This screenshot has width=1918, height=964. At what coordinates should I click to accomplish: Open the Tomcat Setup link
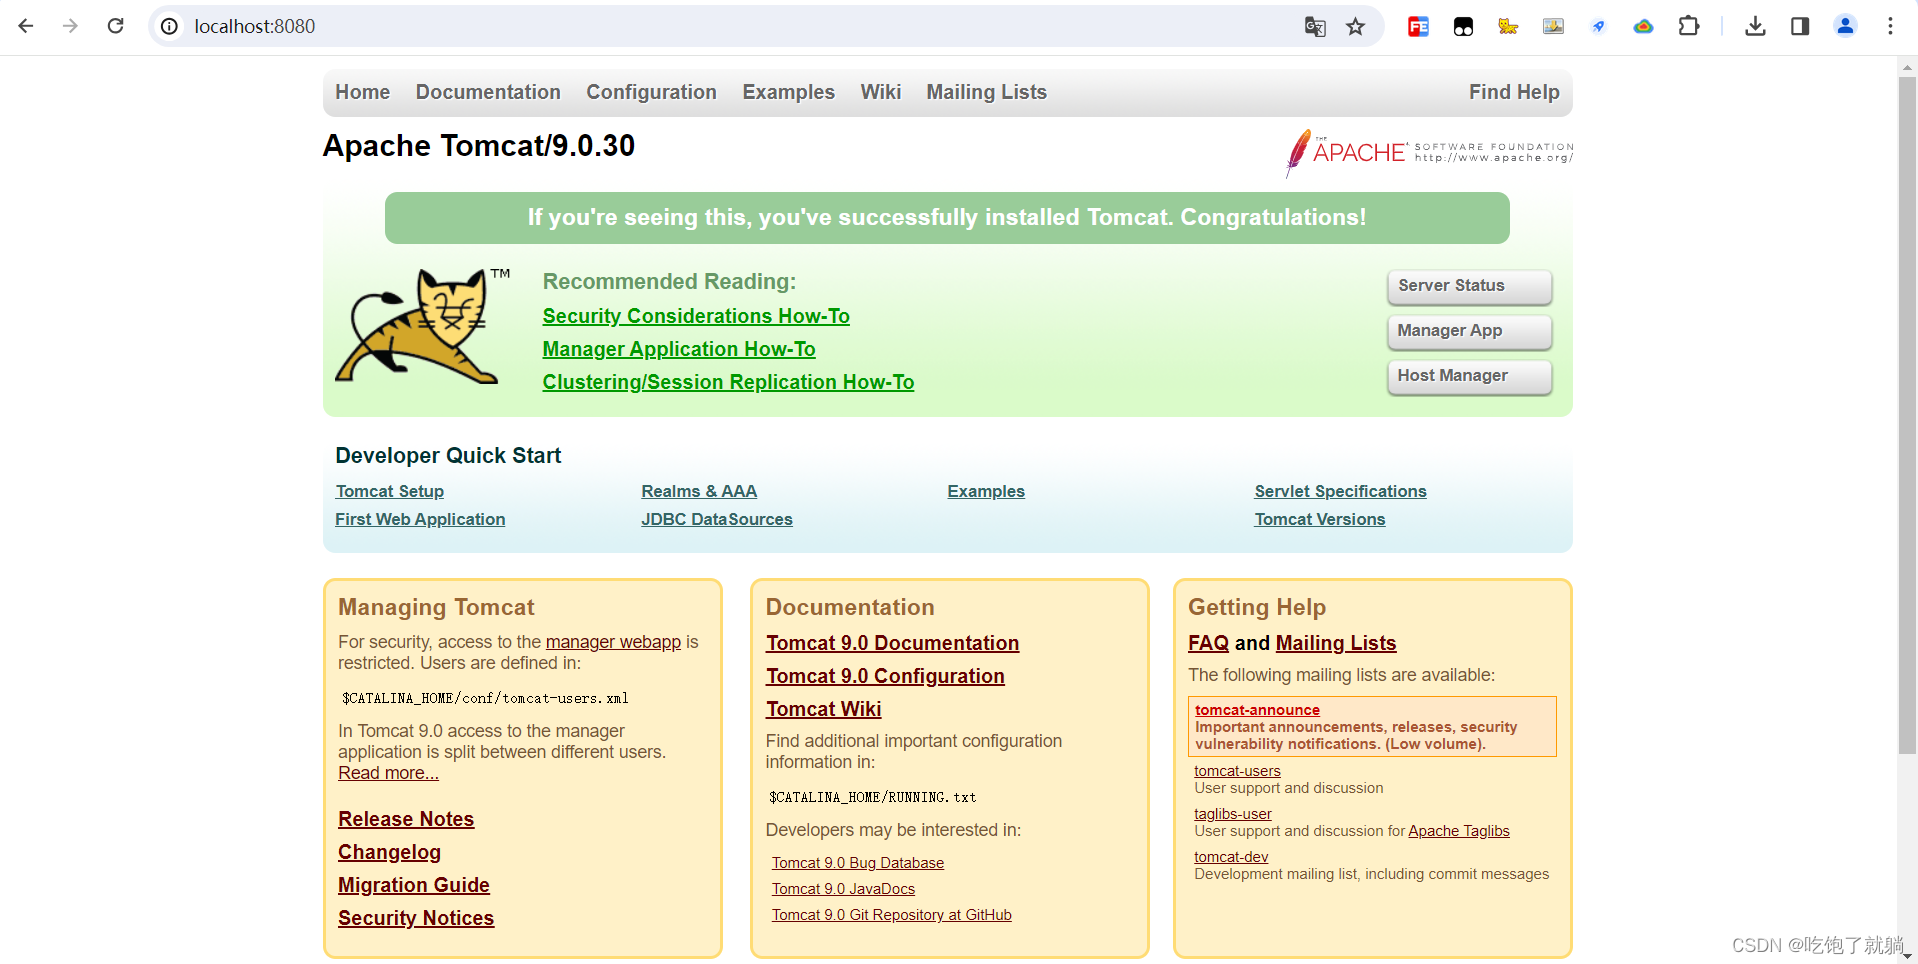pos(390,491)
